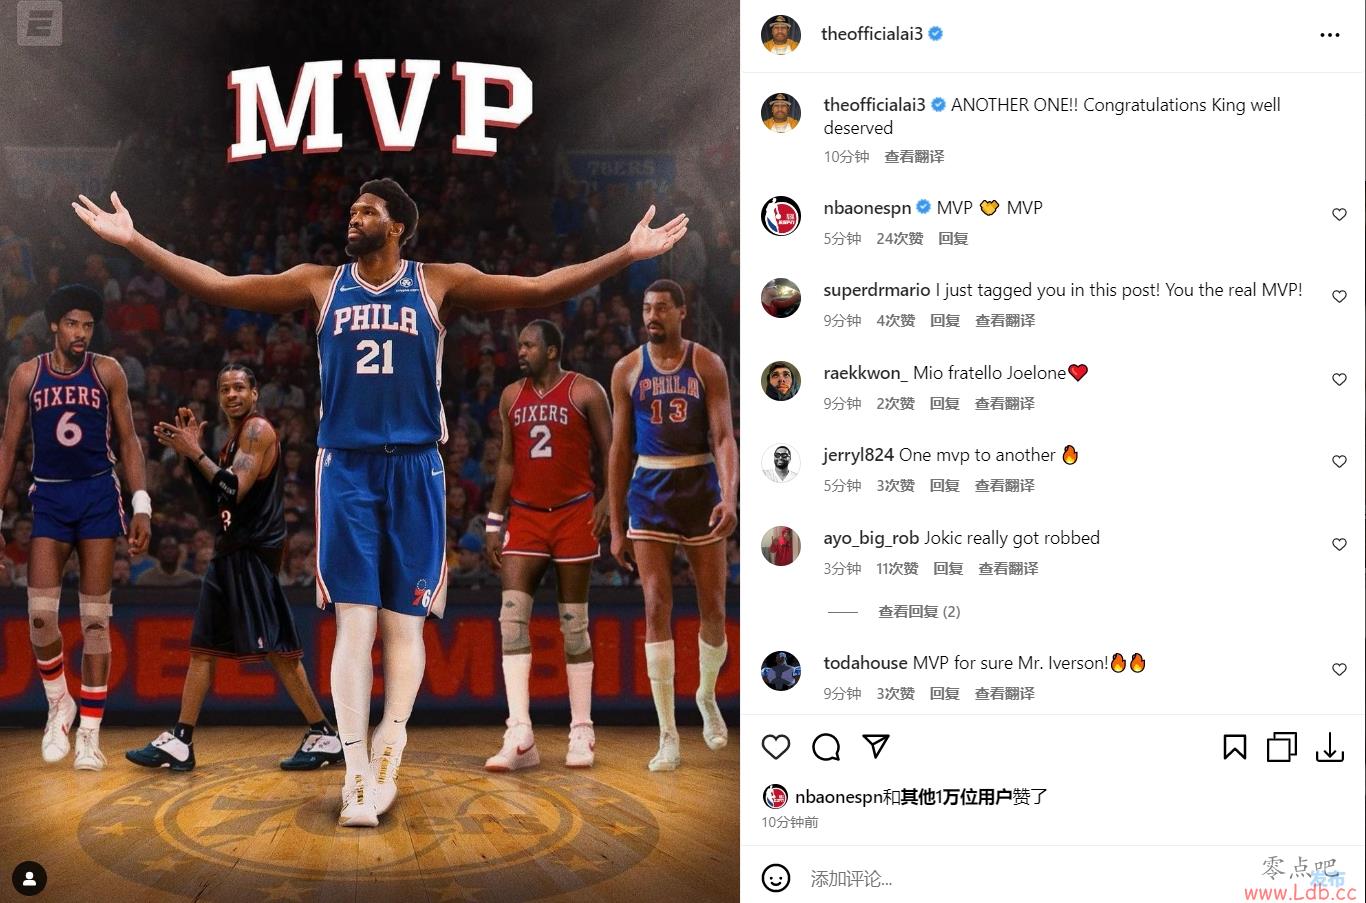This screenshot has width=1366, height=903.
Task: Like the post with the heart icon
Action: (776, 747)
